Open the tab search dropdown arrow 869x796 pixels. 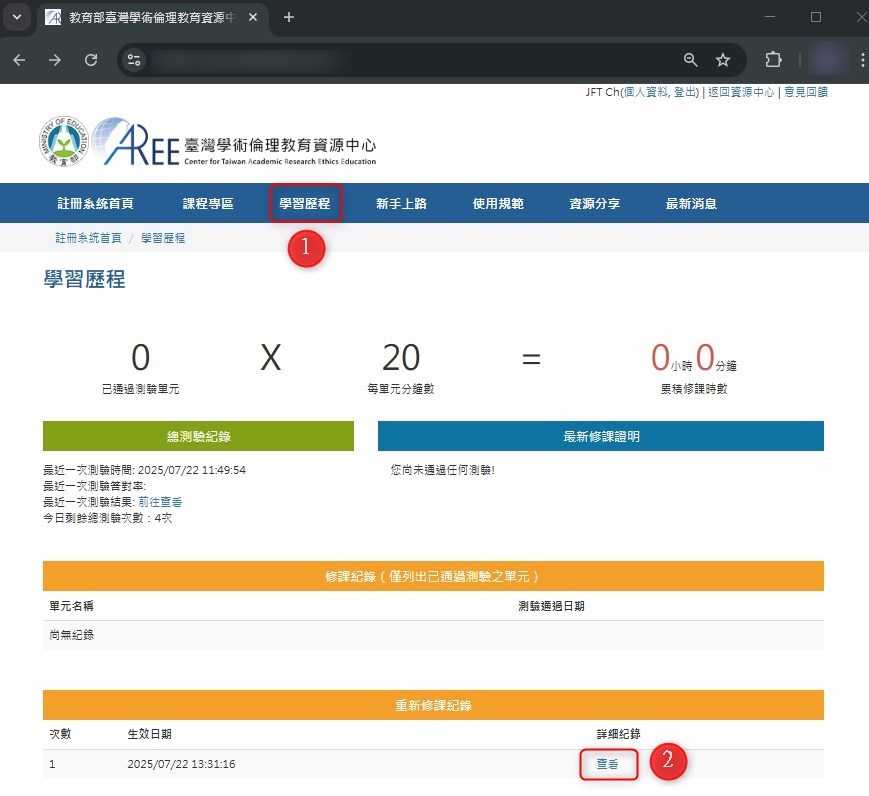coord(17,17)
